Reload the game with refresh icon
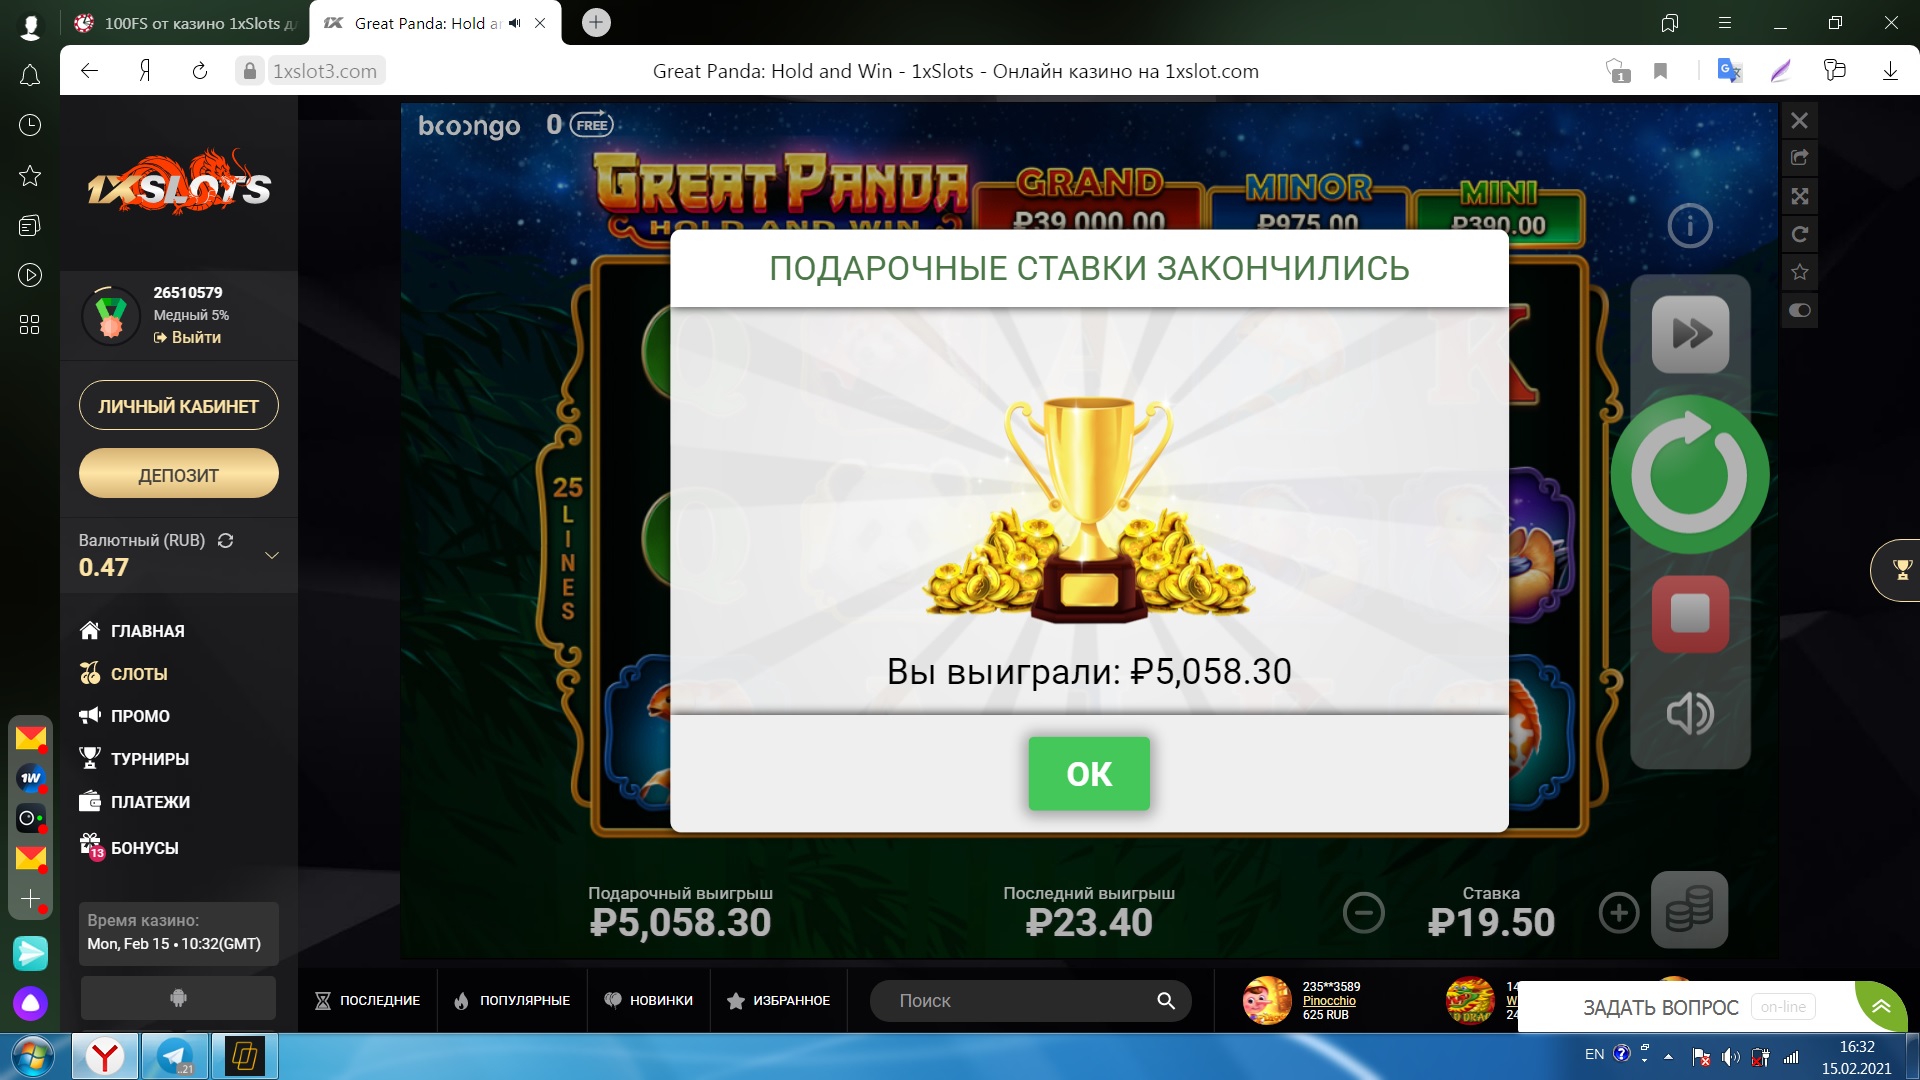This screenshot has height=1080, width=1920. pyautogui.click(x=1799, y=234)
